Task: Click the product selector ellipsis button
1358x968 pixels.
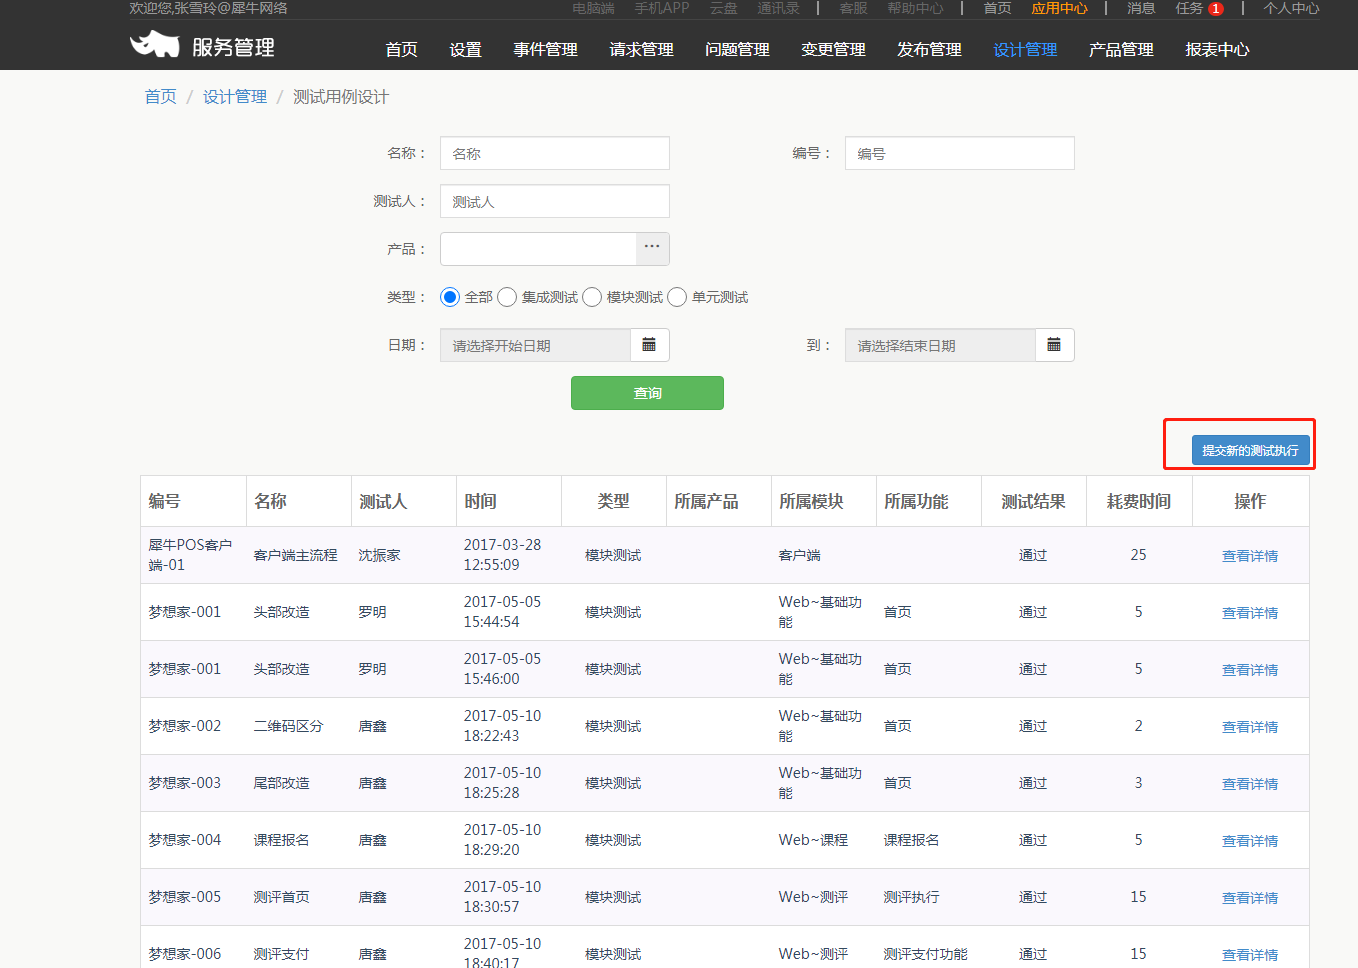Action: 652,249
